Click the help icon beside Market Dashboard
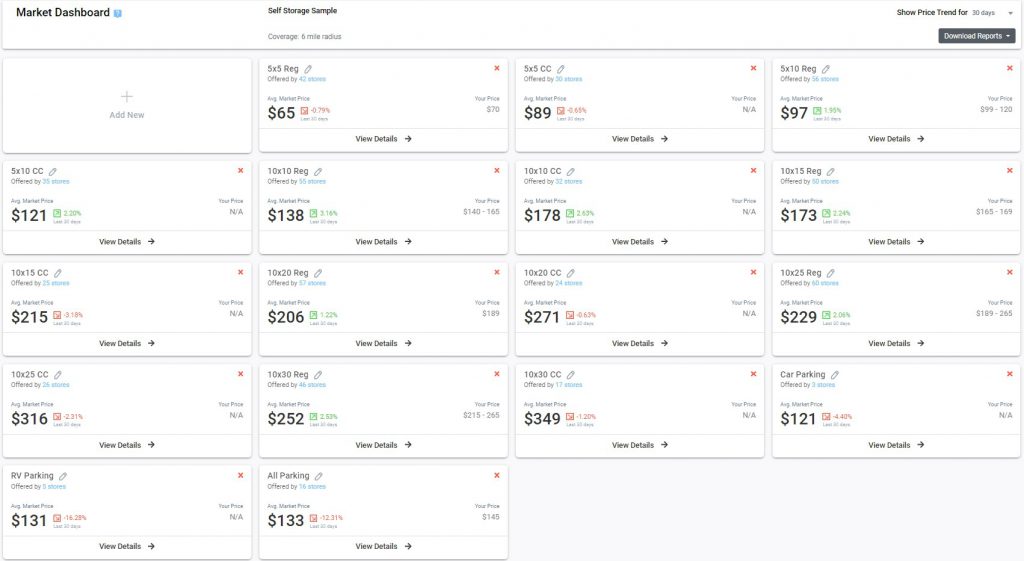1024x561 pixels. coord(118,14)
